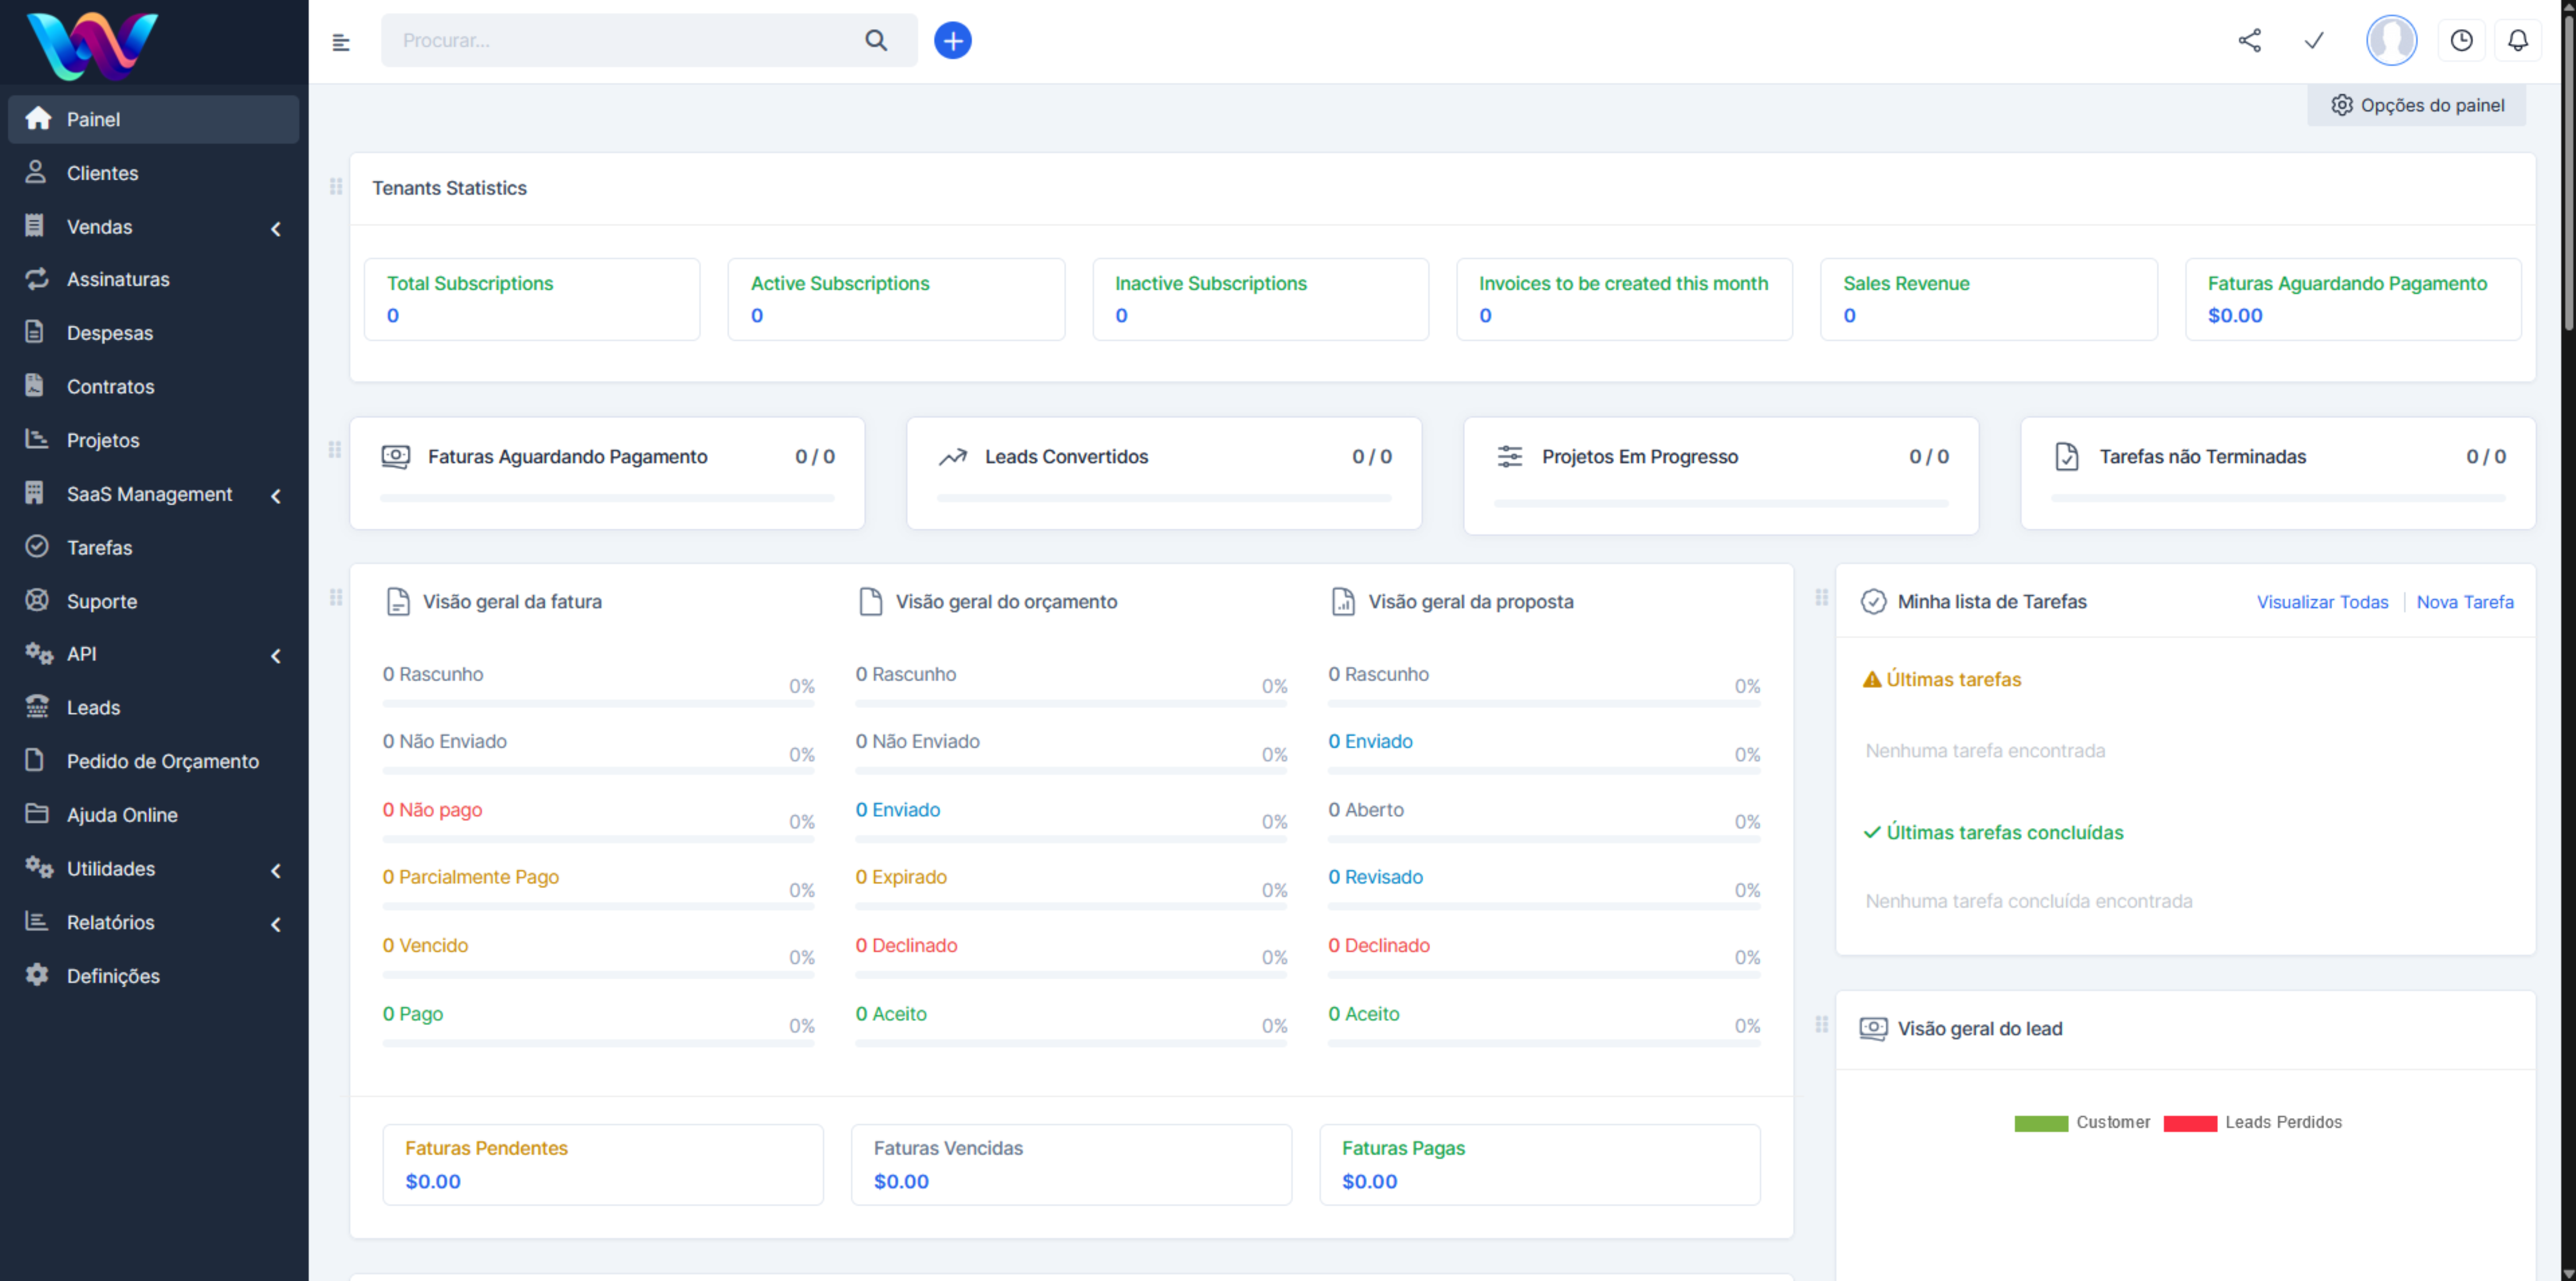Viewport: 2576px width, 1281px height.
Task: Open Clientes in the sidebar
Action: (x=102, y=173)
